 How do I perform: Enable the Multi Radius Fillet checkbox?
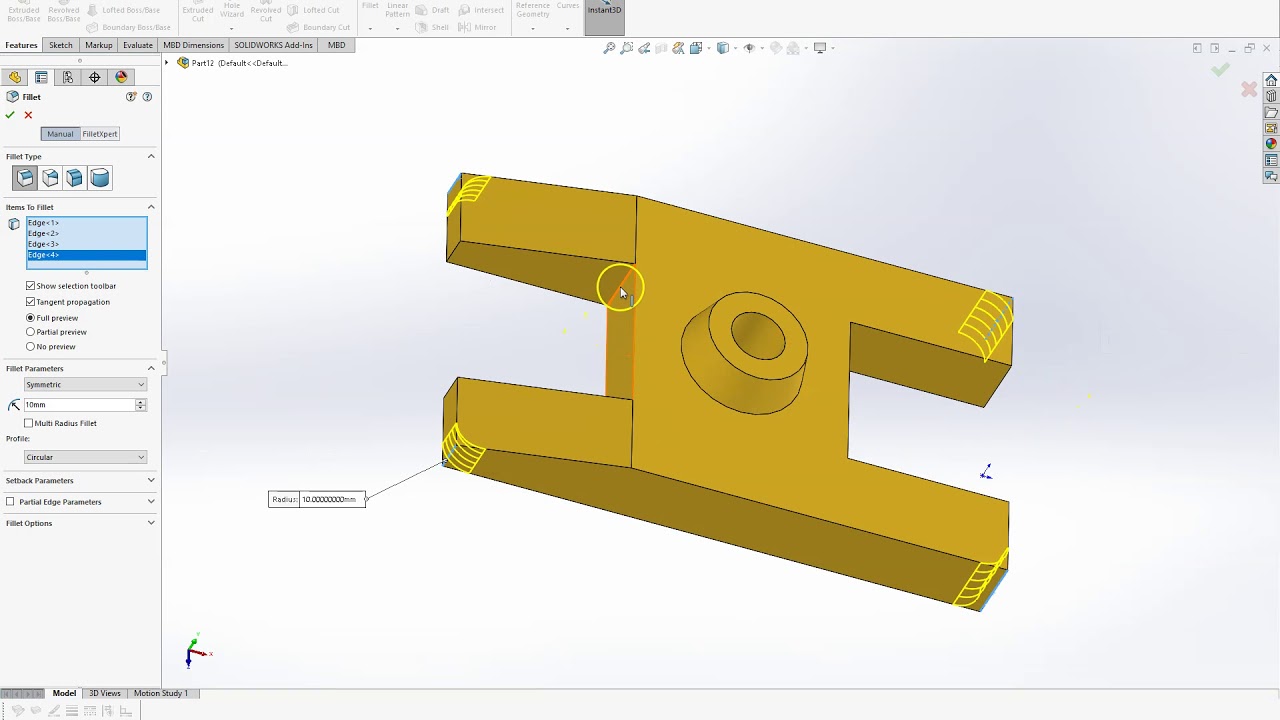28,423
